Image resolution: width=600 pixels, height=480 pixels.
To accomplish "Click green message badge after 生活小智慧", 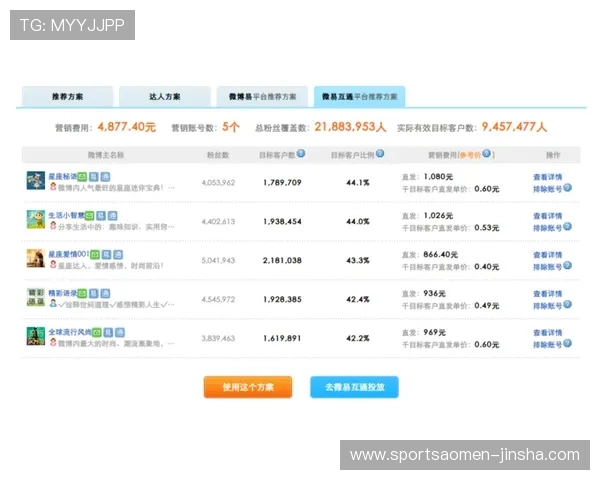I will pos(89,216).
